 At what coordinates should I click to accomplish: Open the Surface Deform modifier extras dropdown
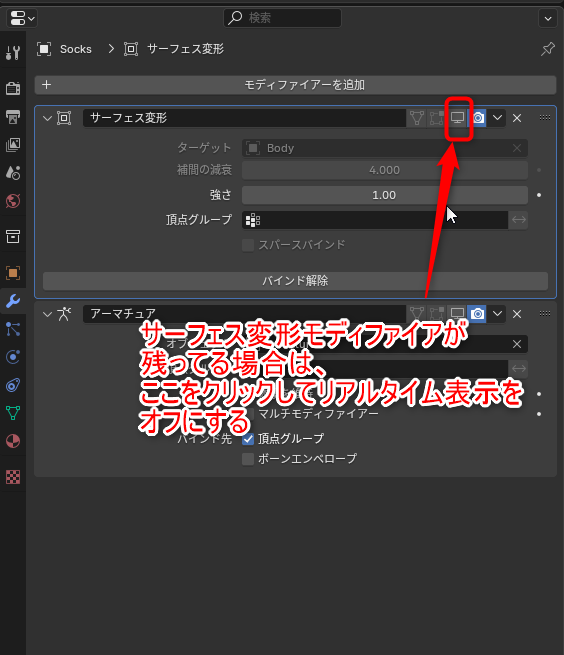(497, 118)
